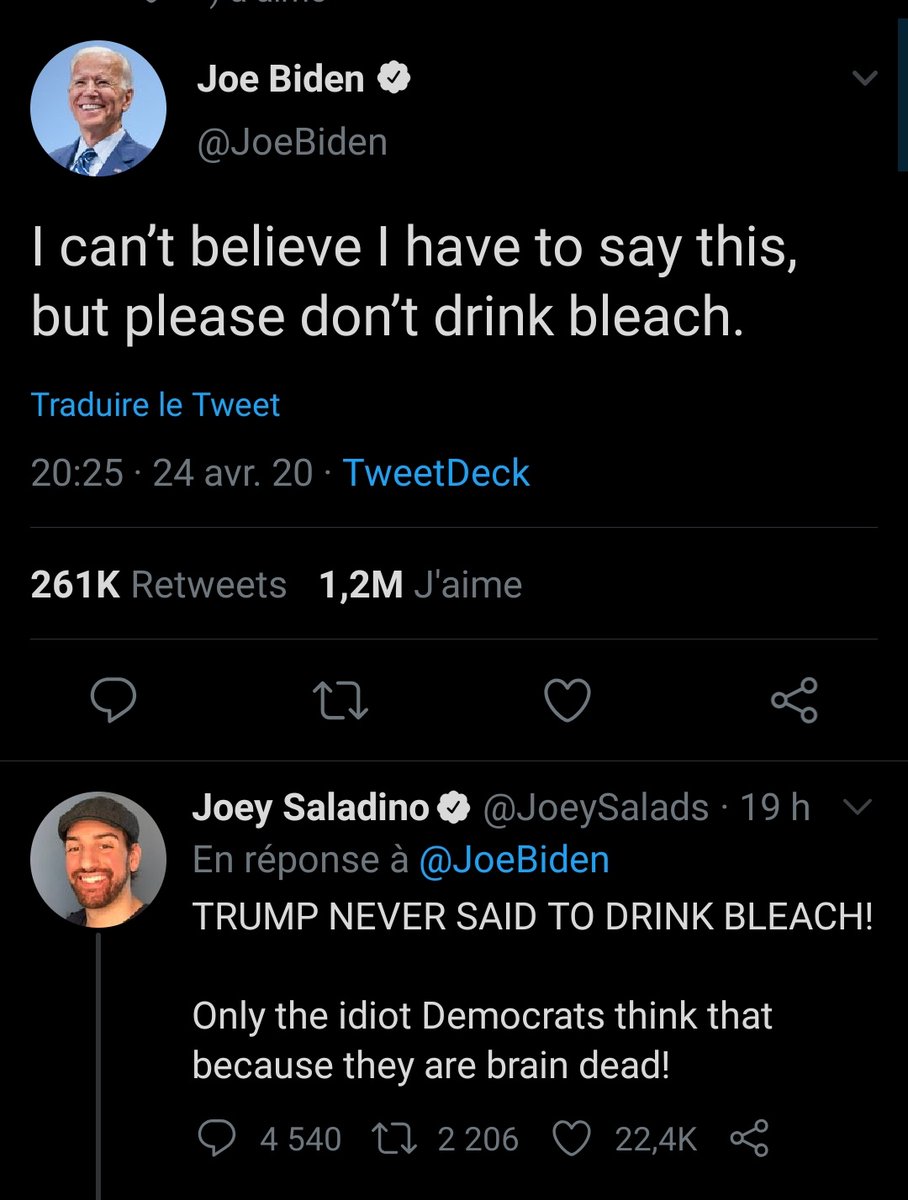
Task: View the 261K Retweets list
Action: pyautogui.click(x=159, y=585)
